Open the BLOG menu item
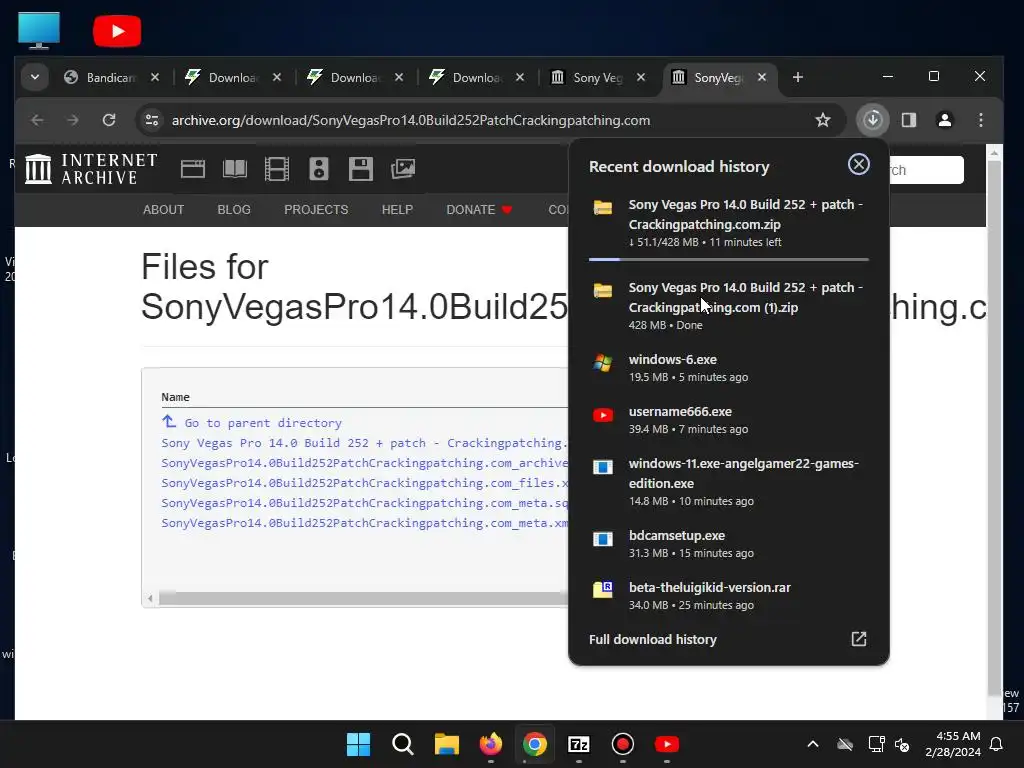Image resolution: width=1024 pixels, height=768 pixels. pos(234,210)
